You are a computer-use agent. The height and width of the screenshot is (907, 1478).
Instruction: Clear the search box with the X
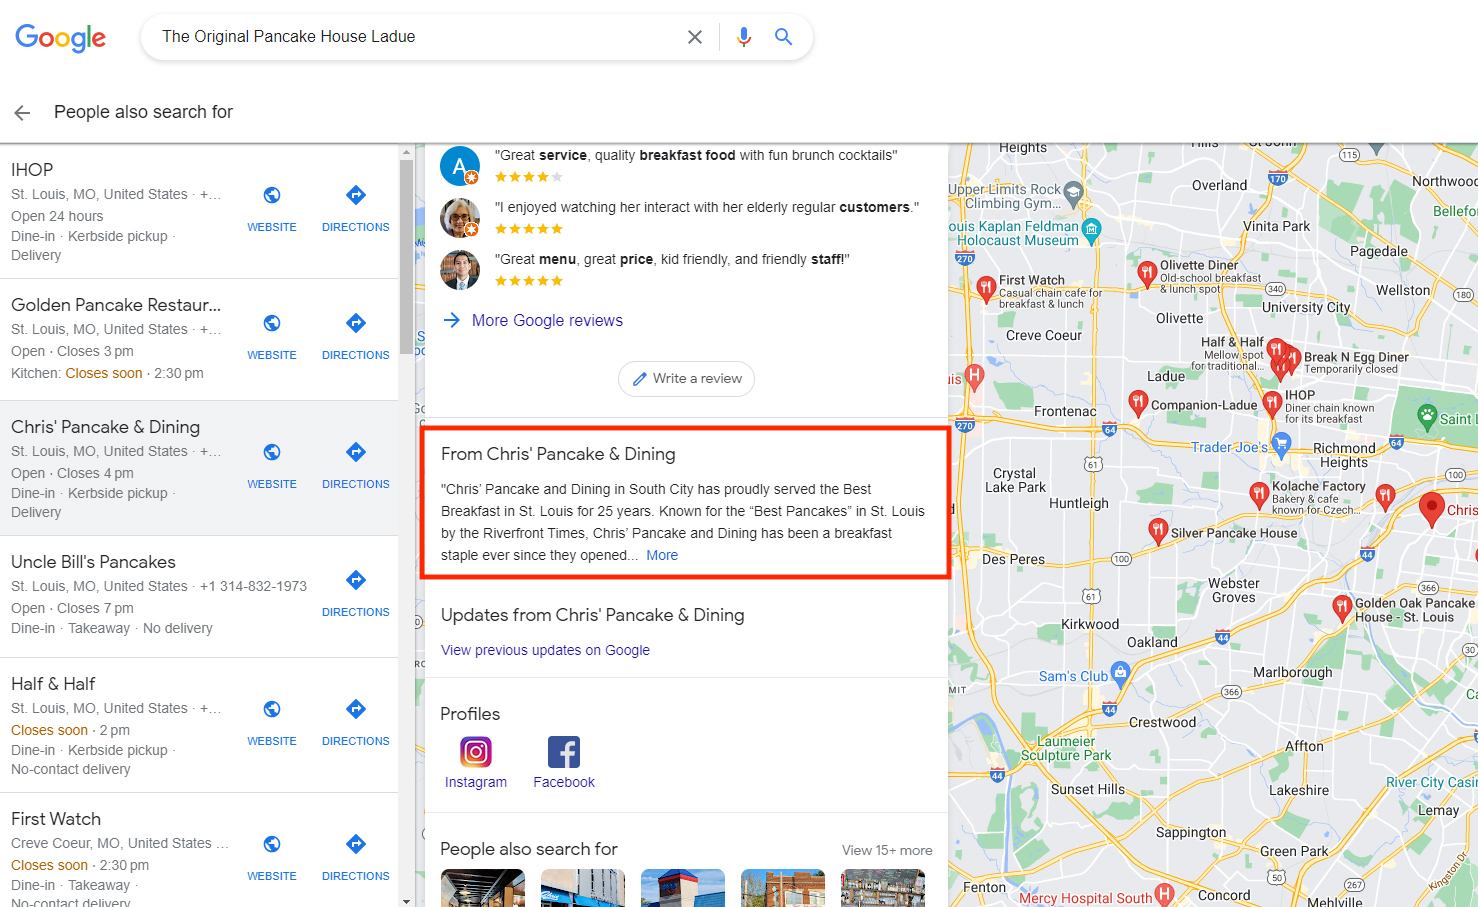click(x=695, y=36)
